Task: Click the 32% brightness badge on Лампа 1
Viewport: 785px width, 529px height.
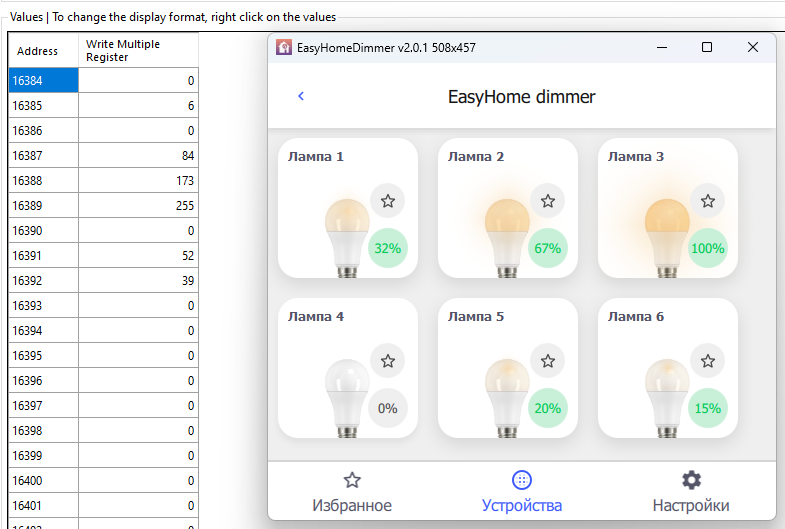Action: [x=388, y=248]
